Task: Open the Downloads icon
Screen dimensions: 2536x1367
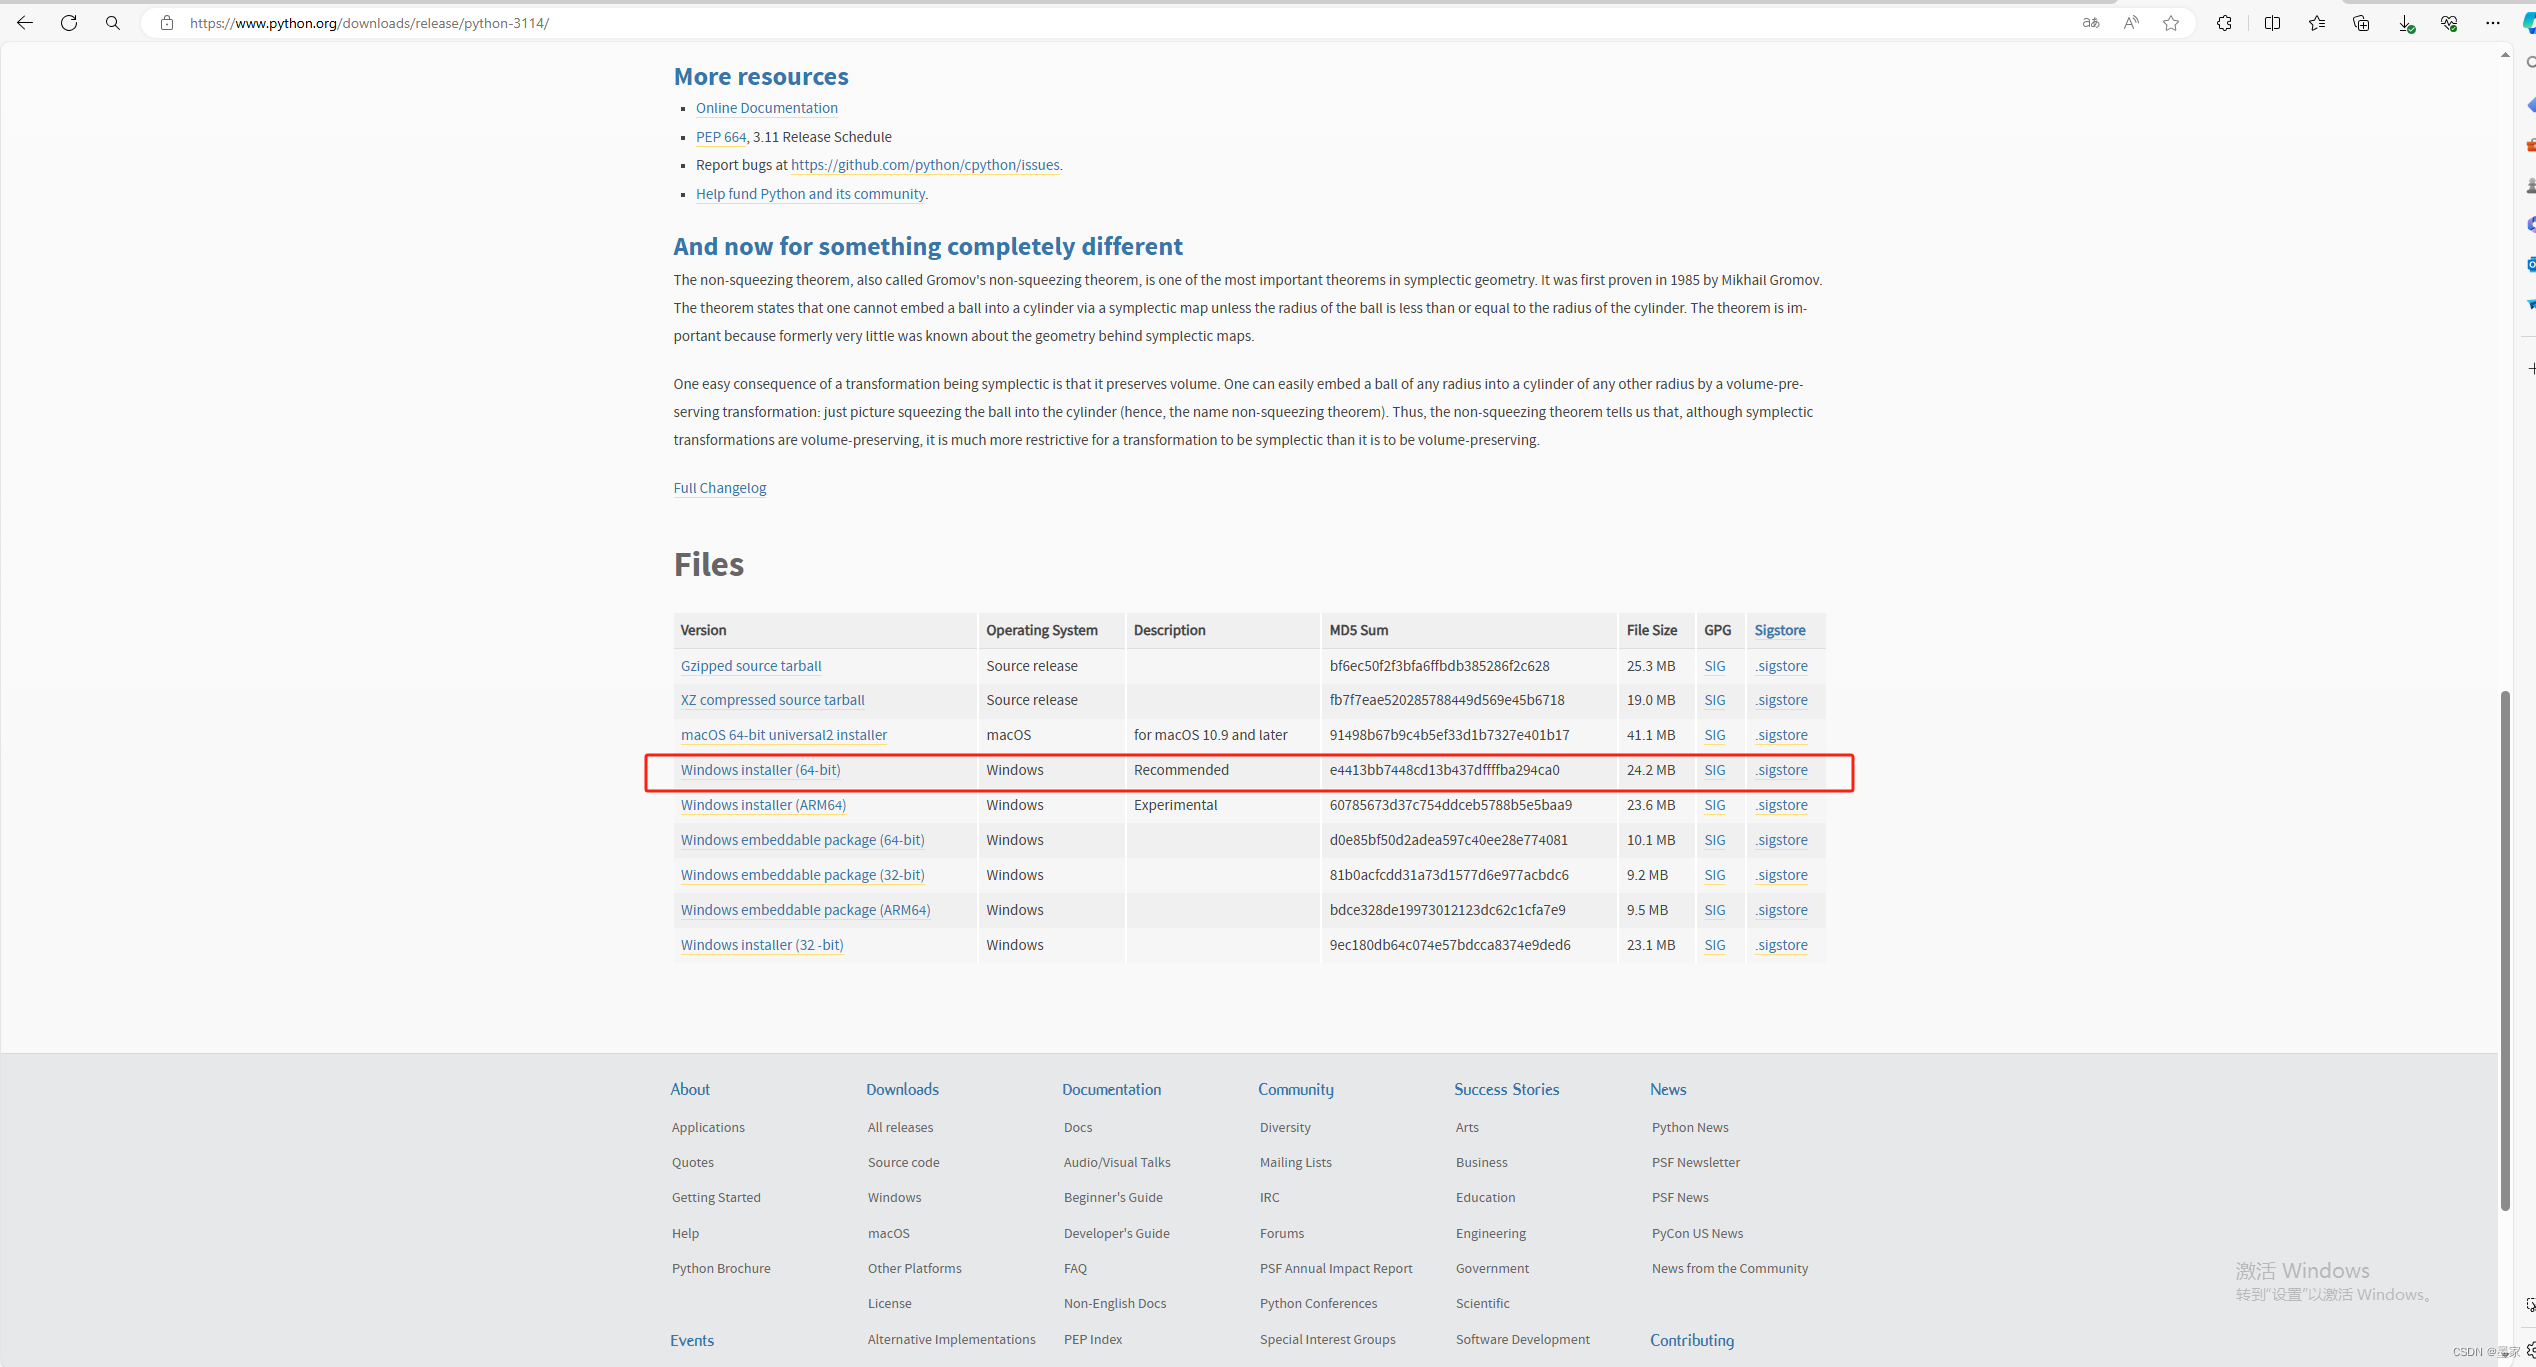Action: click(x=2405, y=23)
